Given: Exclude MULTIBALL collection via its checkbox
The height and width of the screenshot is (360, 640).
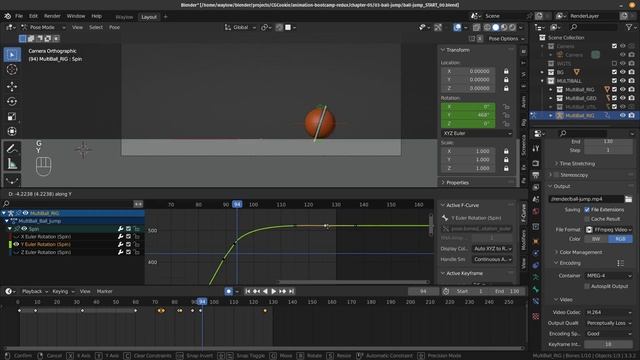Looking at the screenshot, I should pos(614,80).
